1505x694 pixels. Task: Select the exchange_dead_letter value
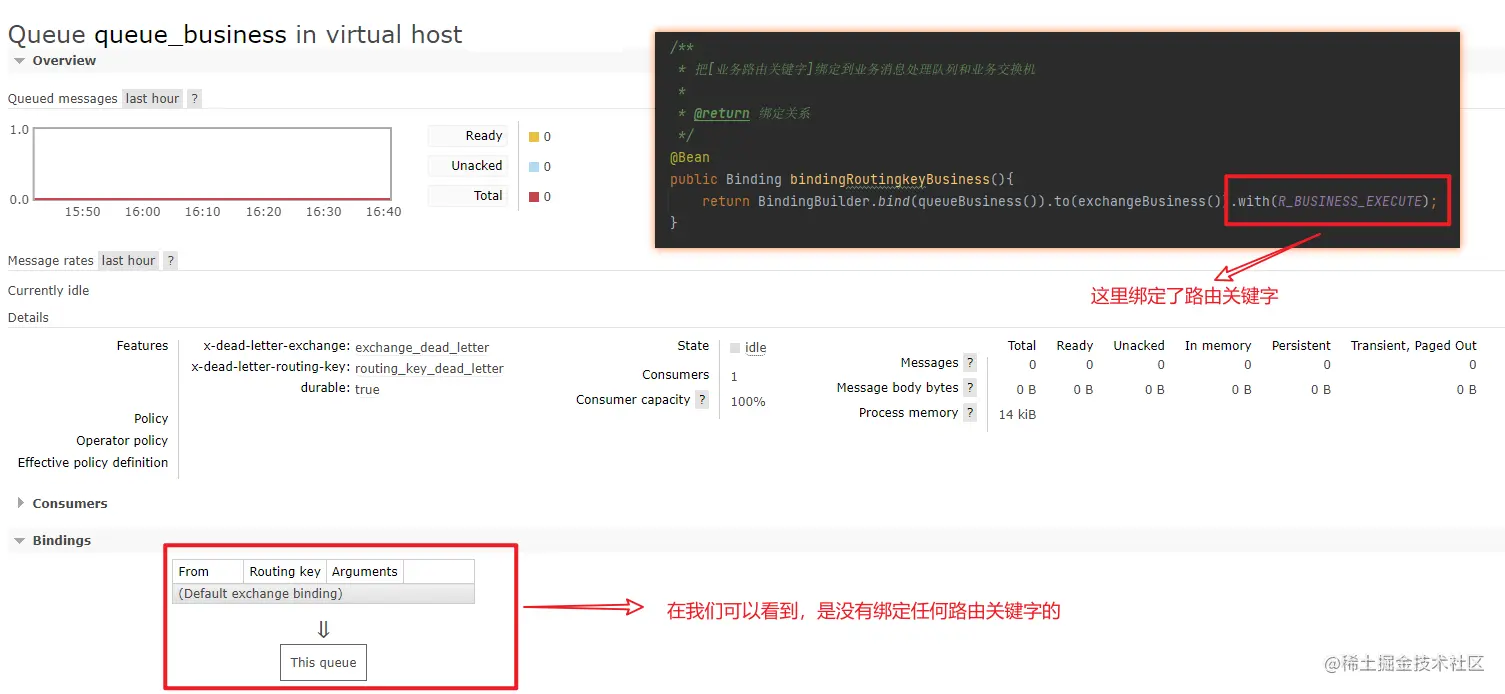click(422, 348)
